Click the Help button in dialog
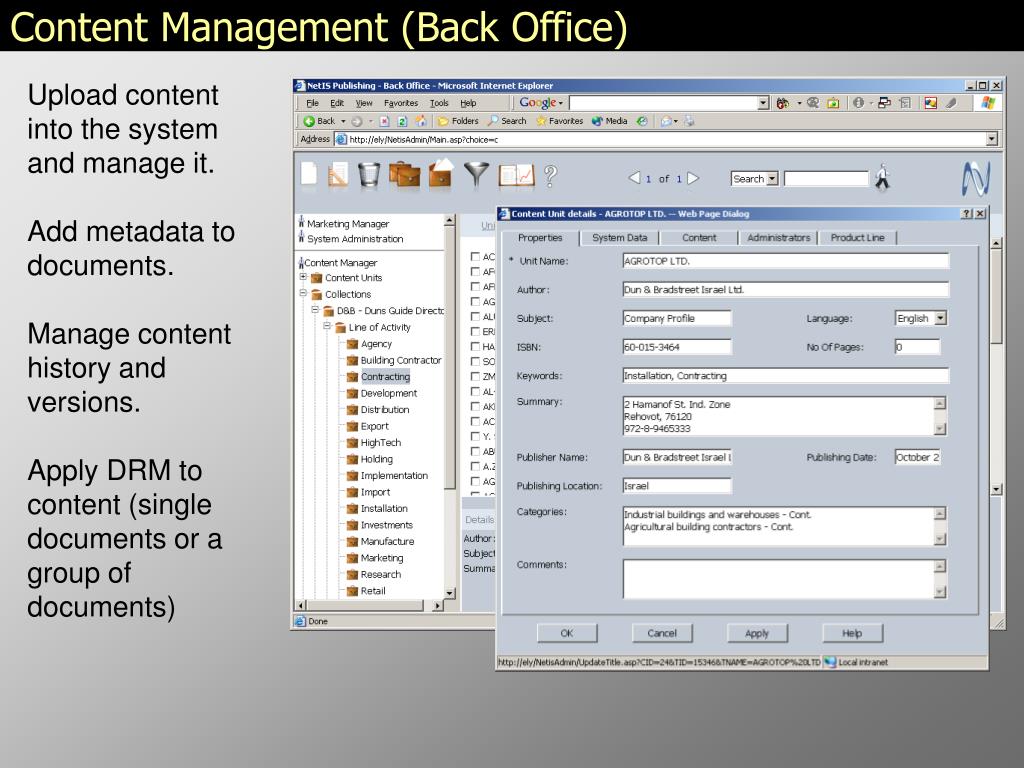 tap(852, 633)
